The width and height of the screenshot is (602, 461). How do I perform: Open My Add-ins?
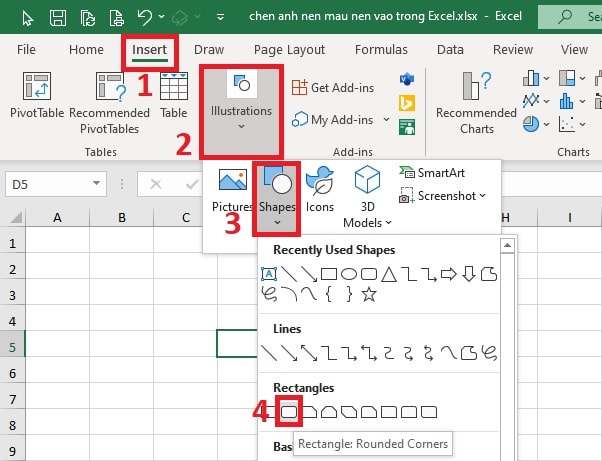click(x=333, y=120)
